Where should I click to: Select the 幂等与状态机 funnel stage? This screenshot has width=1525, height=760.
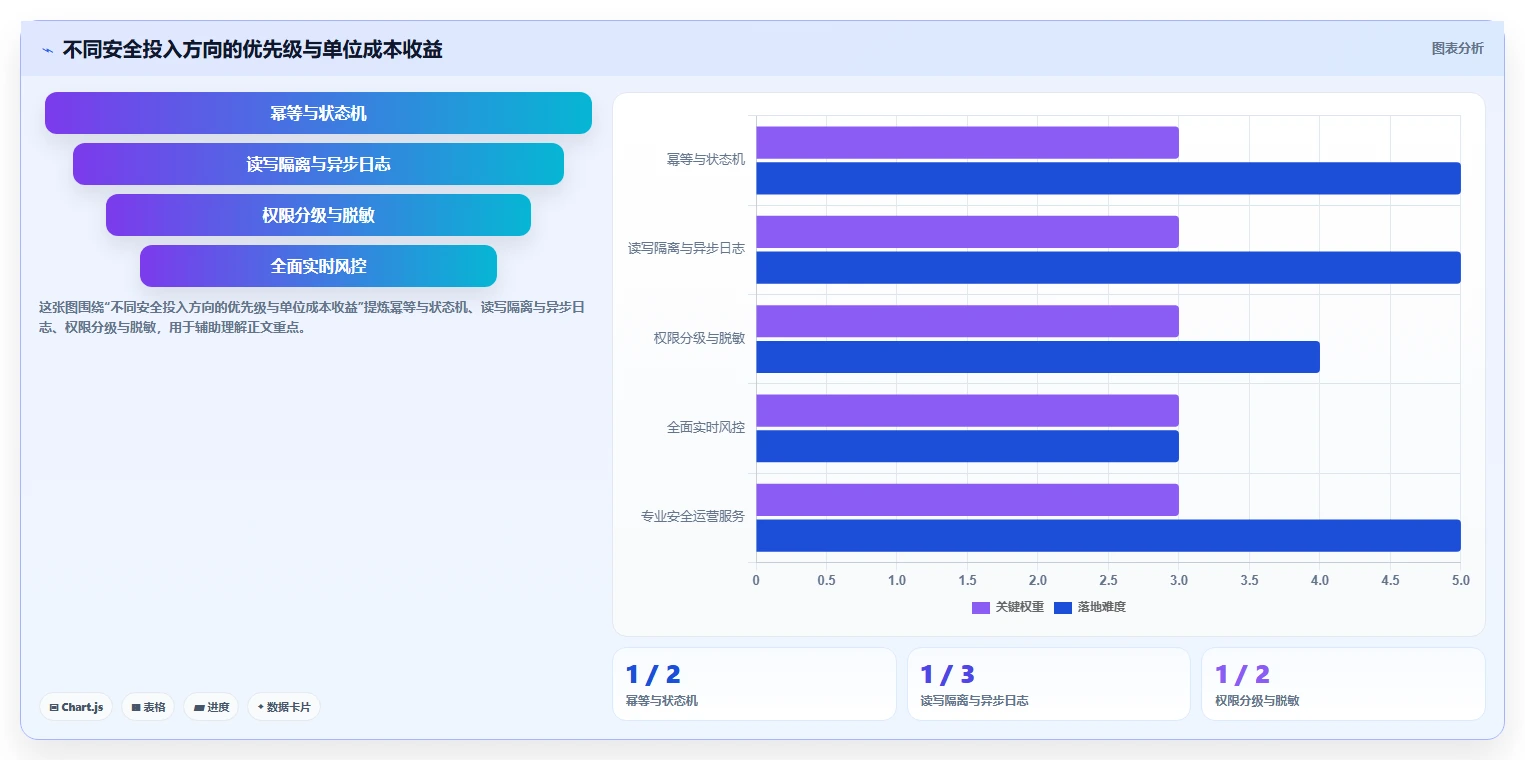point(318,113)
